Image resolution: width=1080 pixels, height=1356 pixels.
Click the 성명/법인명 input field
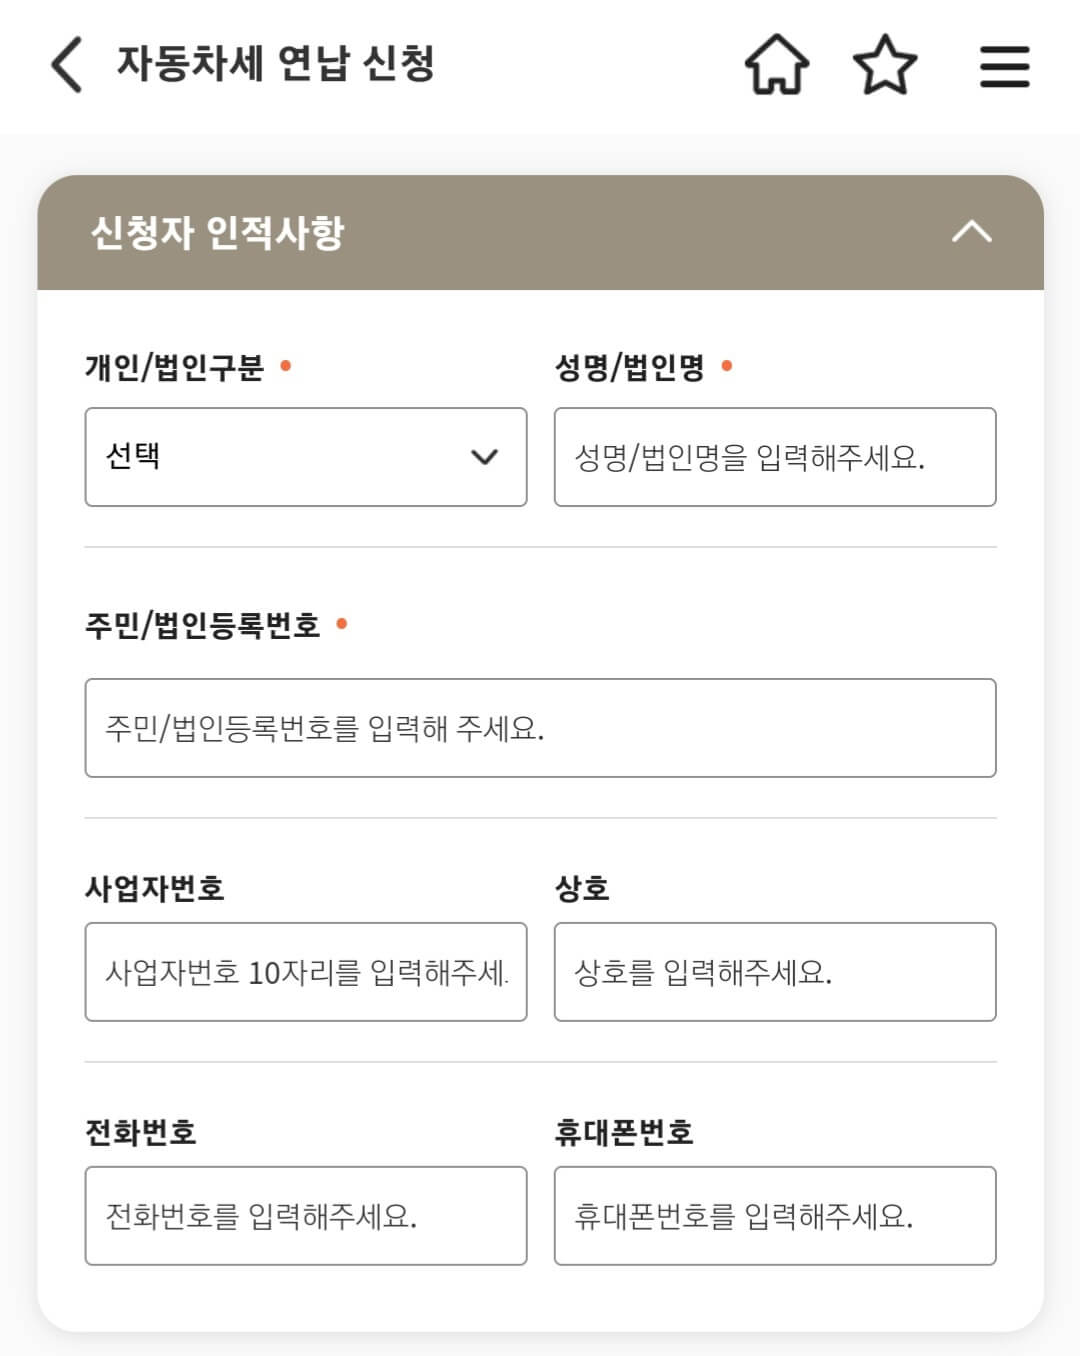pyautogui.click(x=774, y=458)
